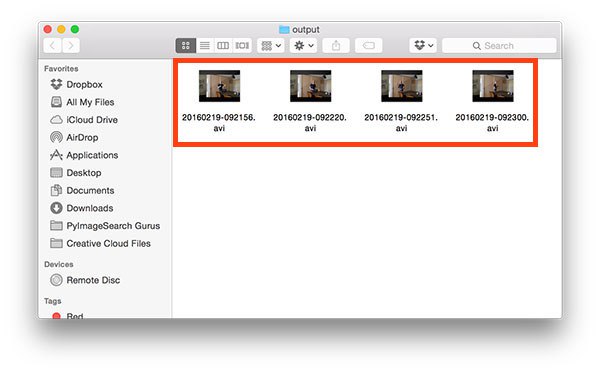Click the Creative Cloud Files folder icon
The width and height of the screenshot is (600, 373).
click(x=56, y=243)
